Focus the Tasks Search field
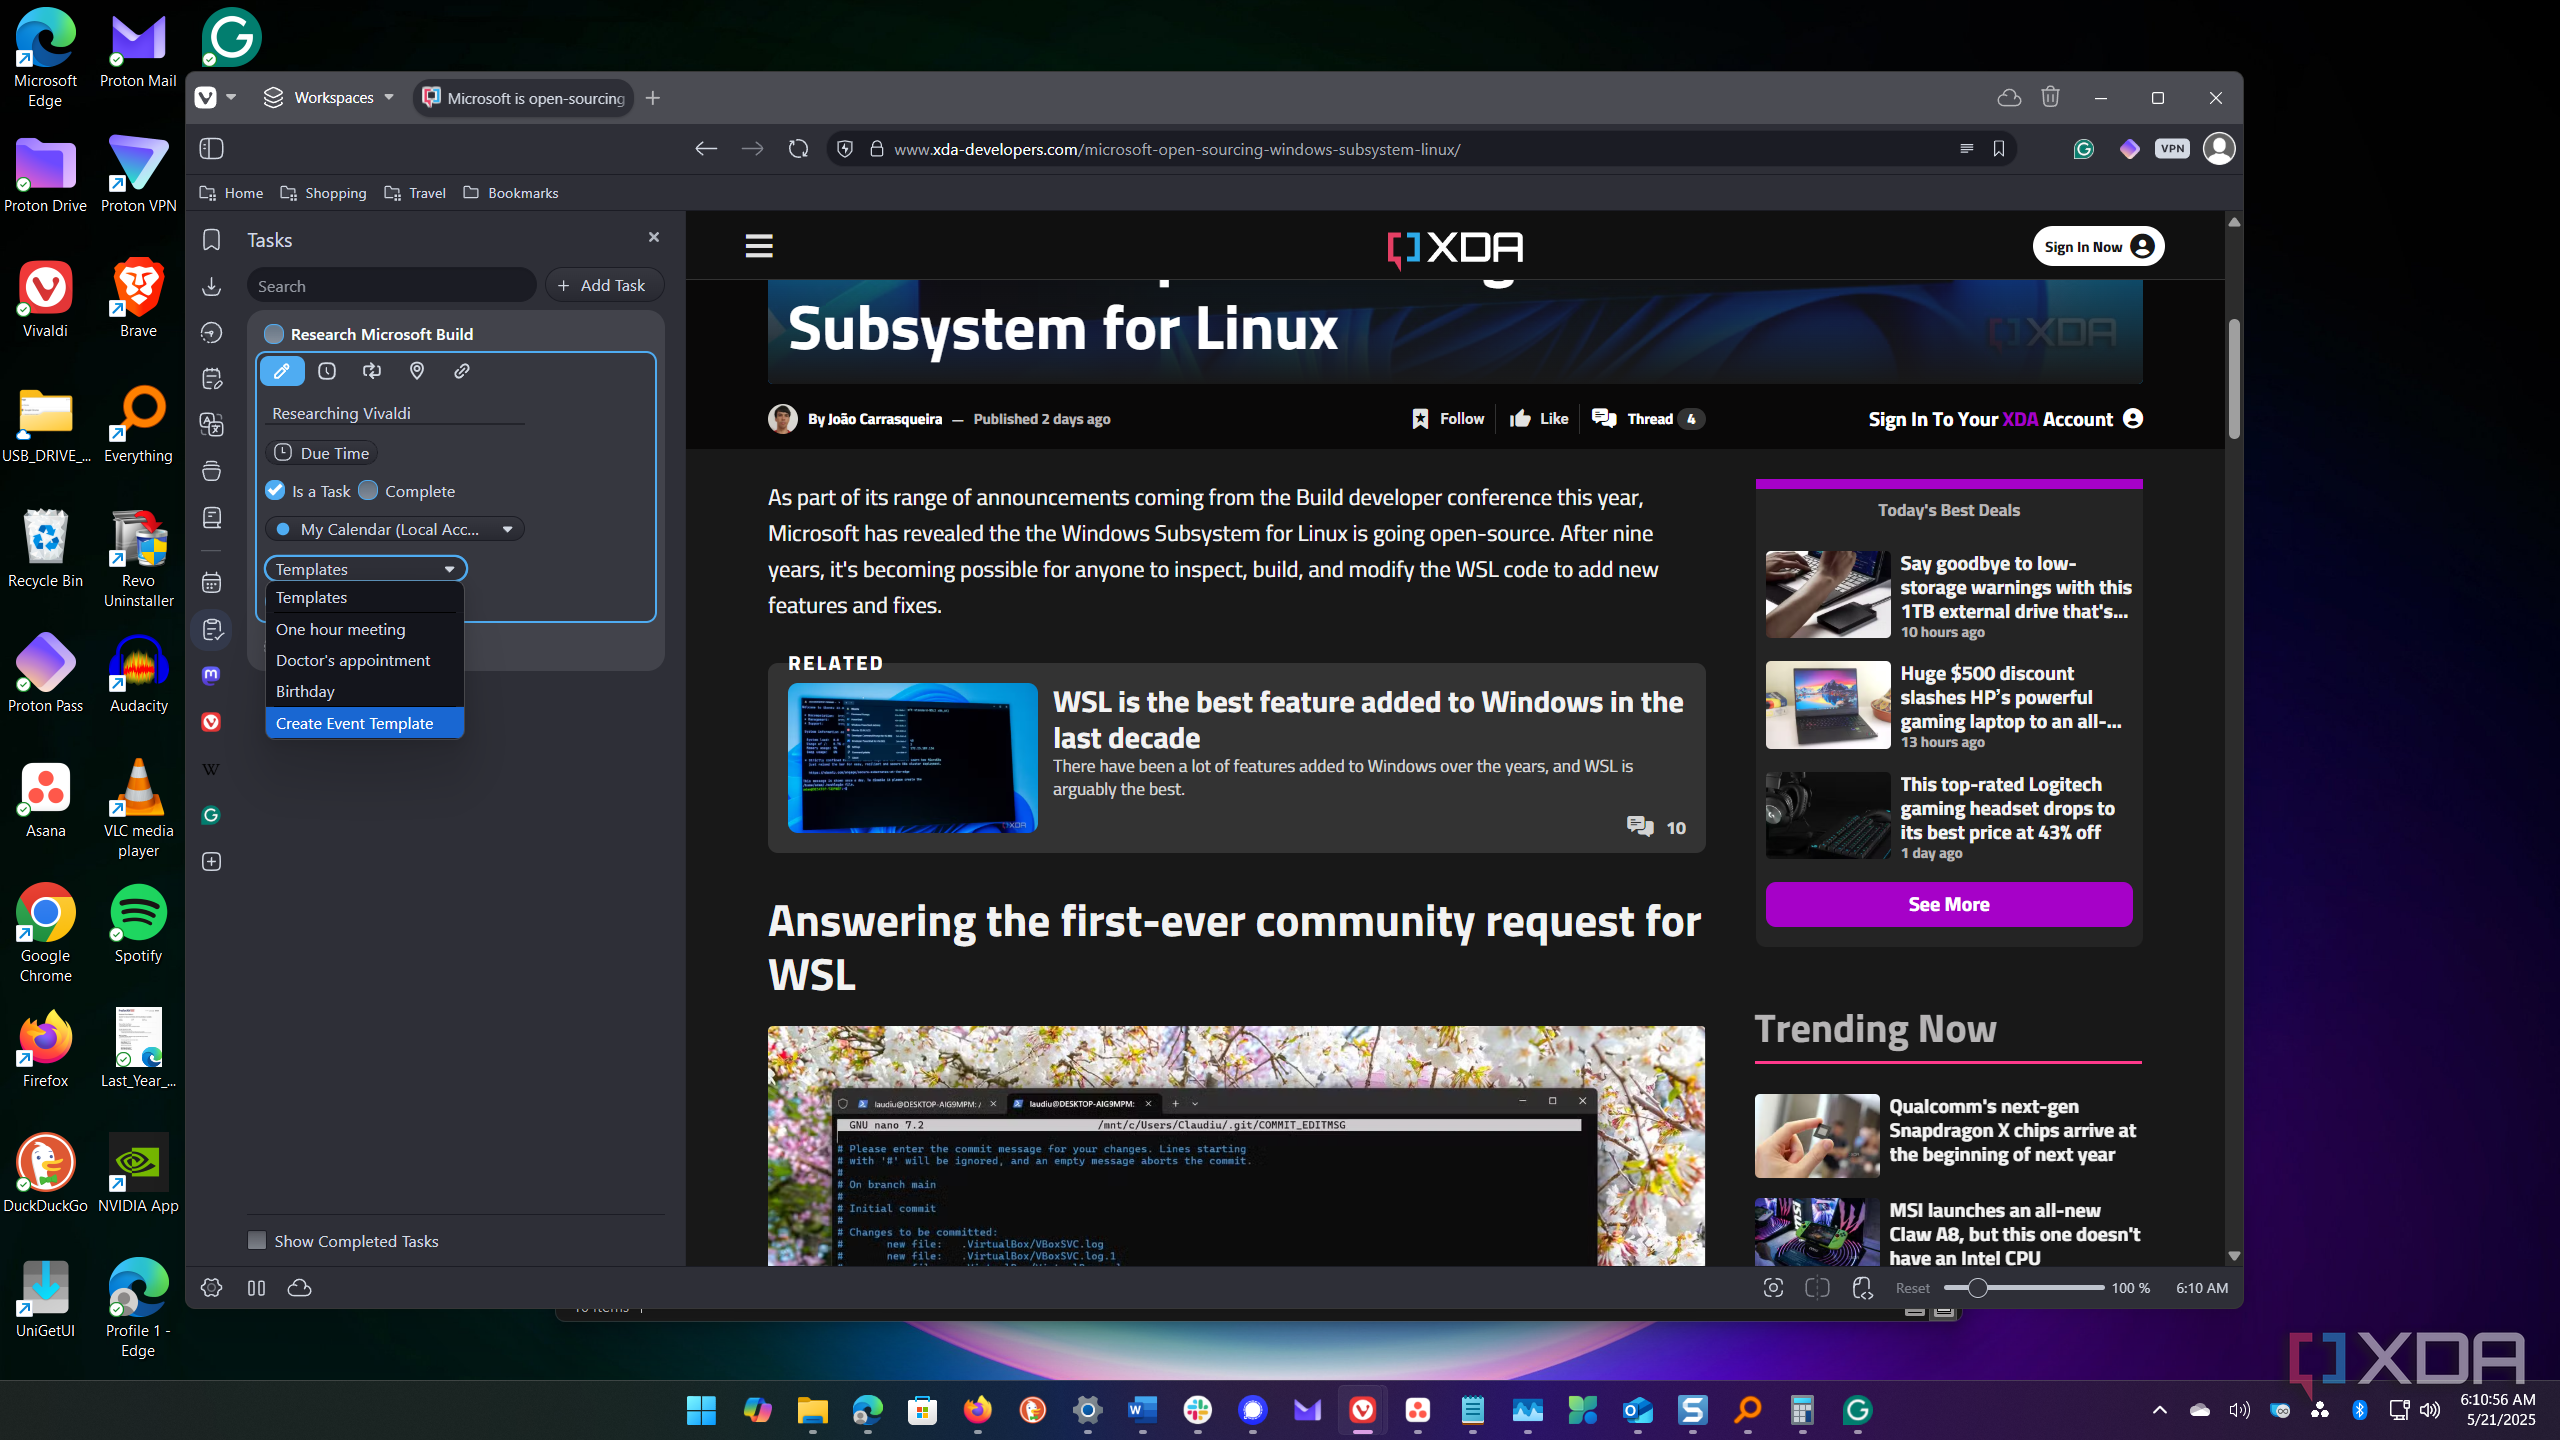This screenshot has width=2560, height=1440. tap(391, 286)
